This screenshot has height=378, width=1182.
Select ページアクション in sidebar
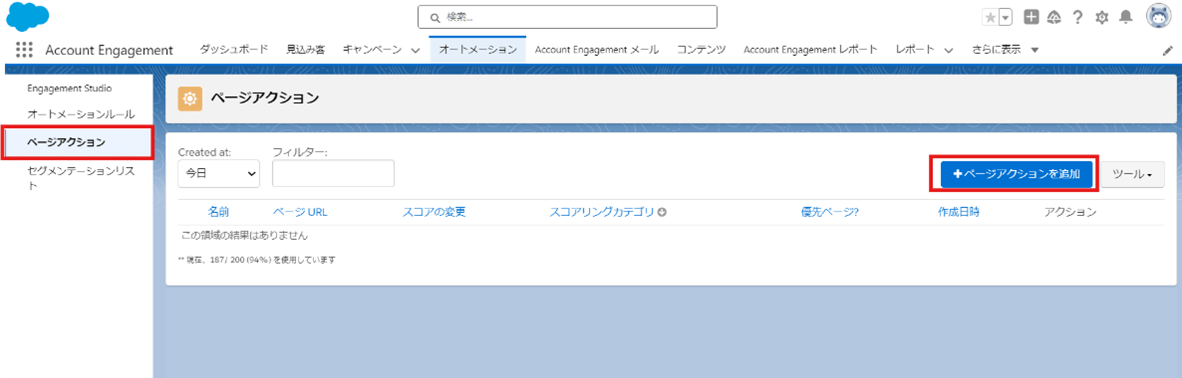(x=77, y=142)
